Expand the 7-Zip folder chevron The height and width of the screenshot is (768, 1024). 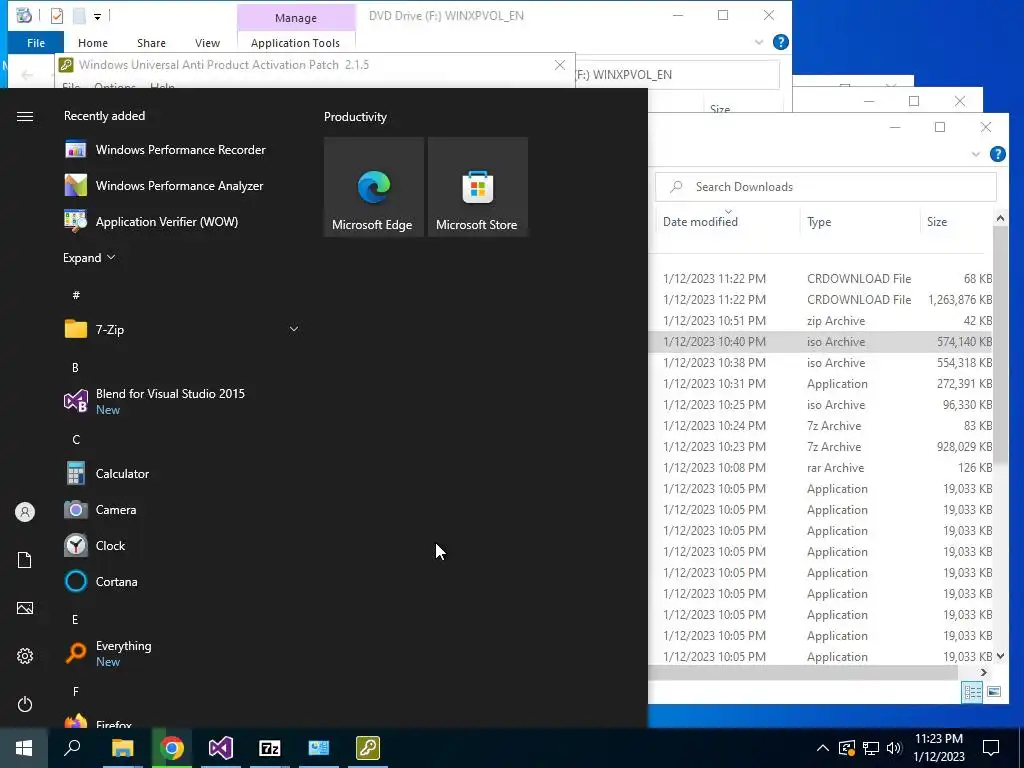(294, 329)
